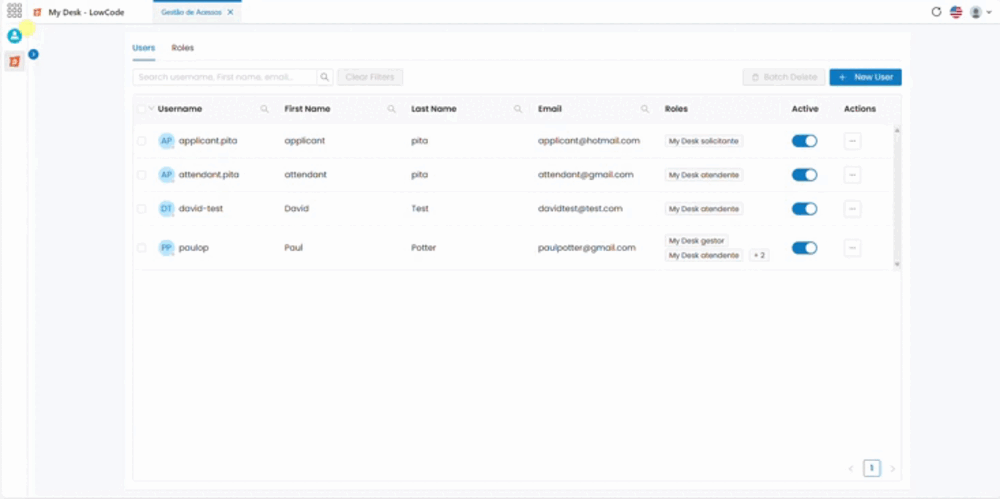This screenshot has height=499, width=1000.
Task: Select the orange My Desk sidebar icon
Action: 14,61
